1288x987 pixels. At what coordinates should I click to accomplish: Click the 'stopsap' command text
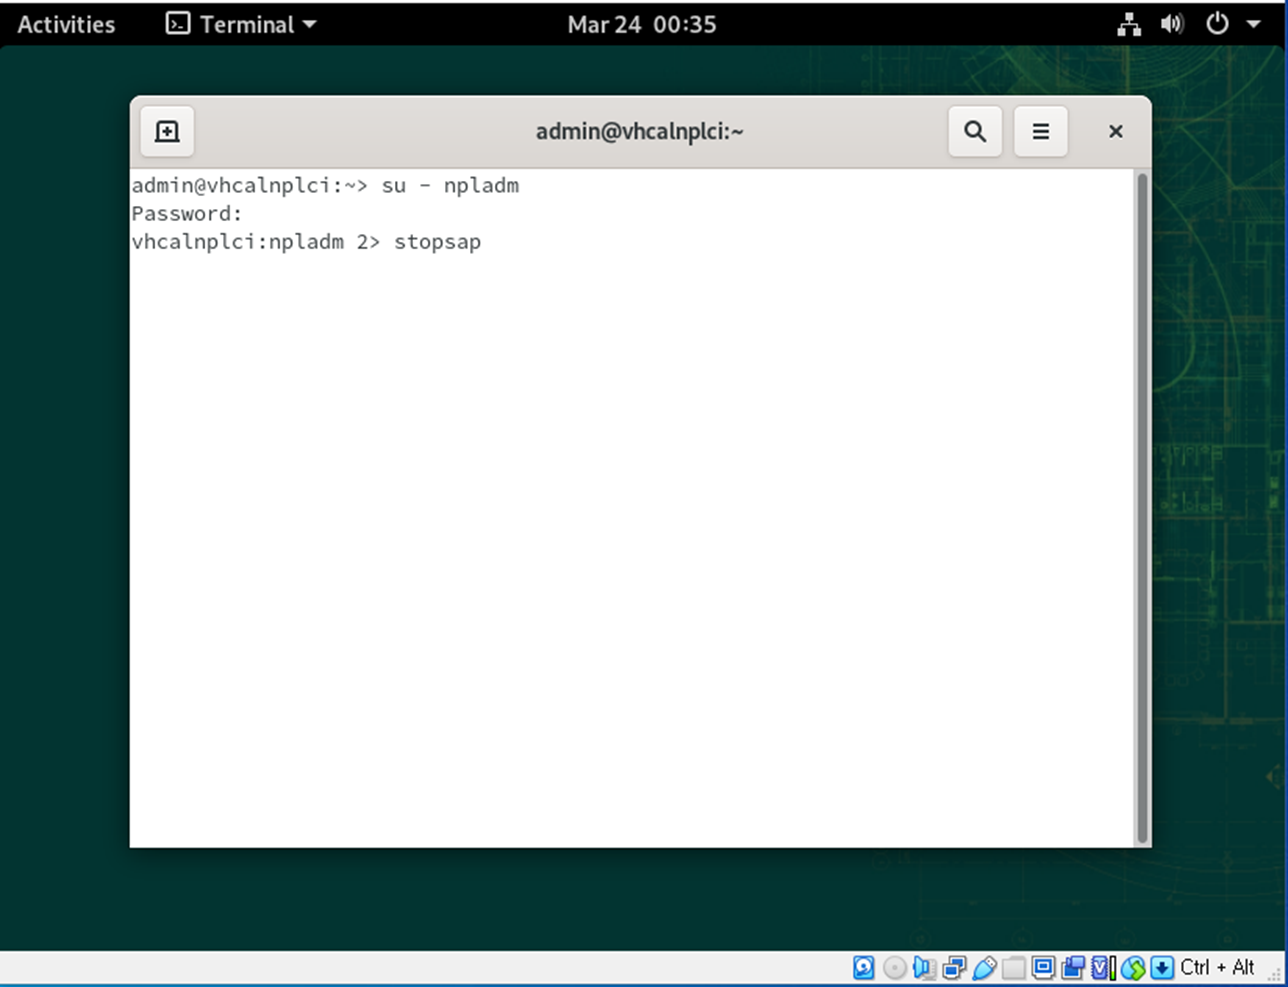pyautogui.click(x=437, y=242)
